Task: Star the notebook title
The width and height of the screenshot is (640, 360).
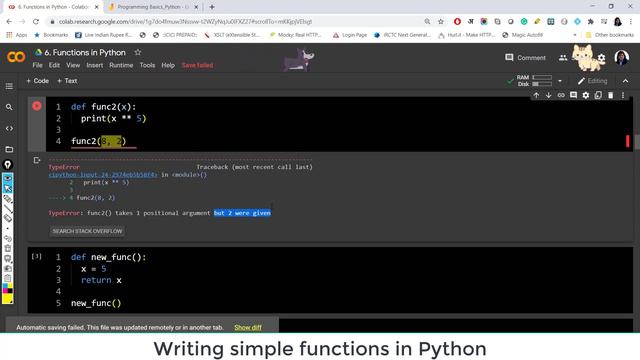Action: coord(138,52)
